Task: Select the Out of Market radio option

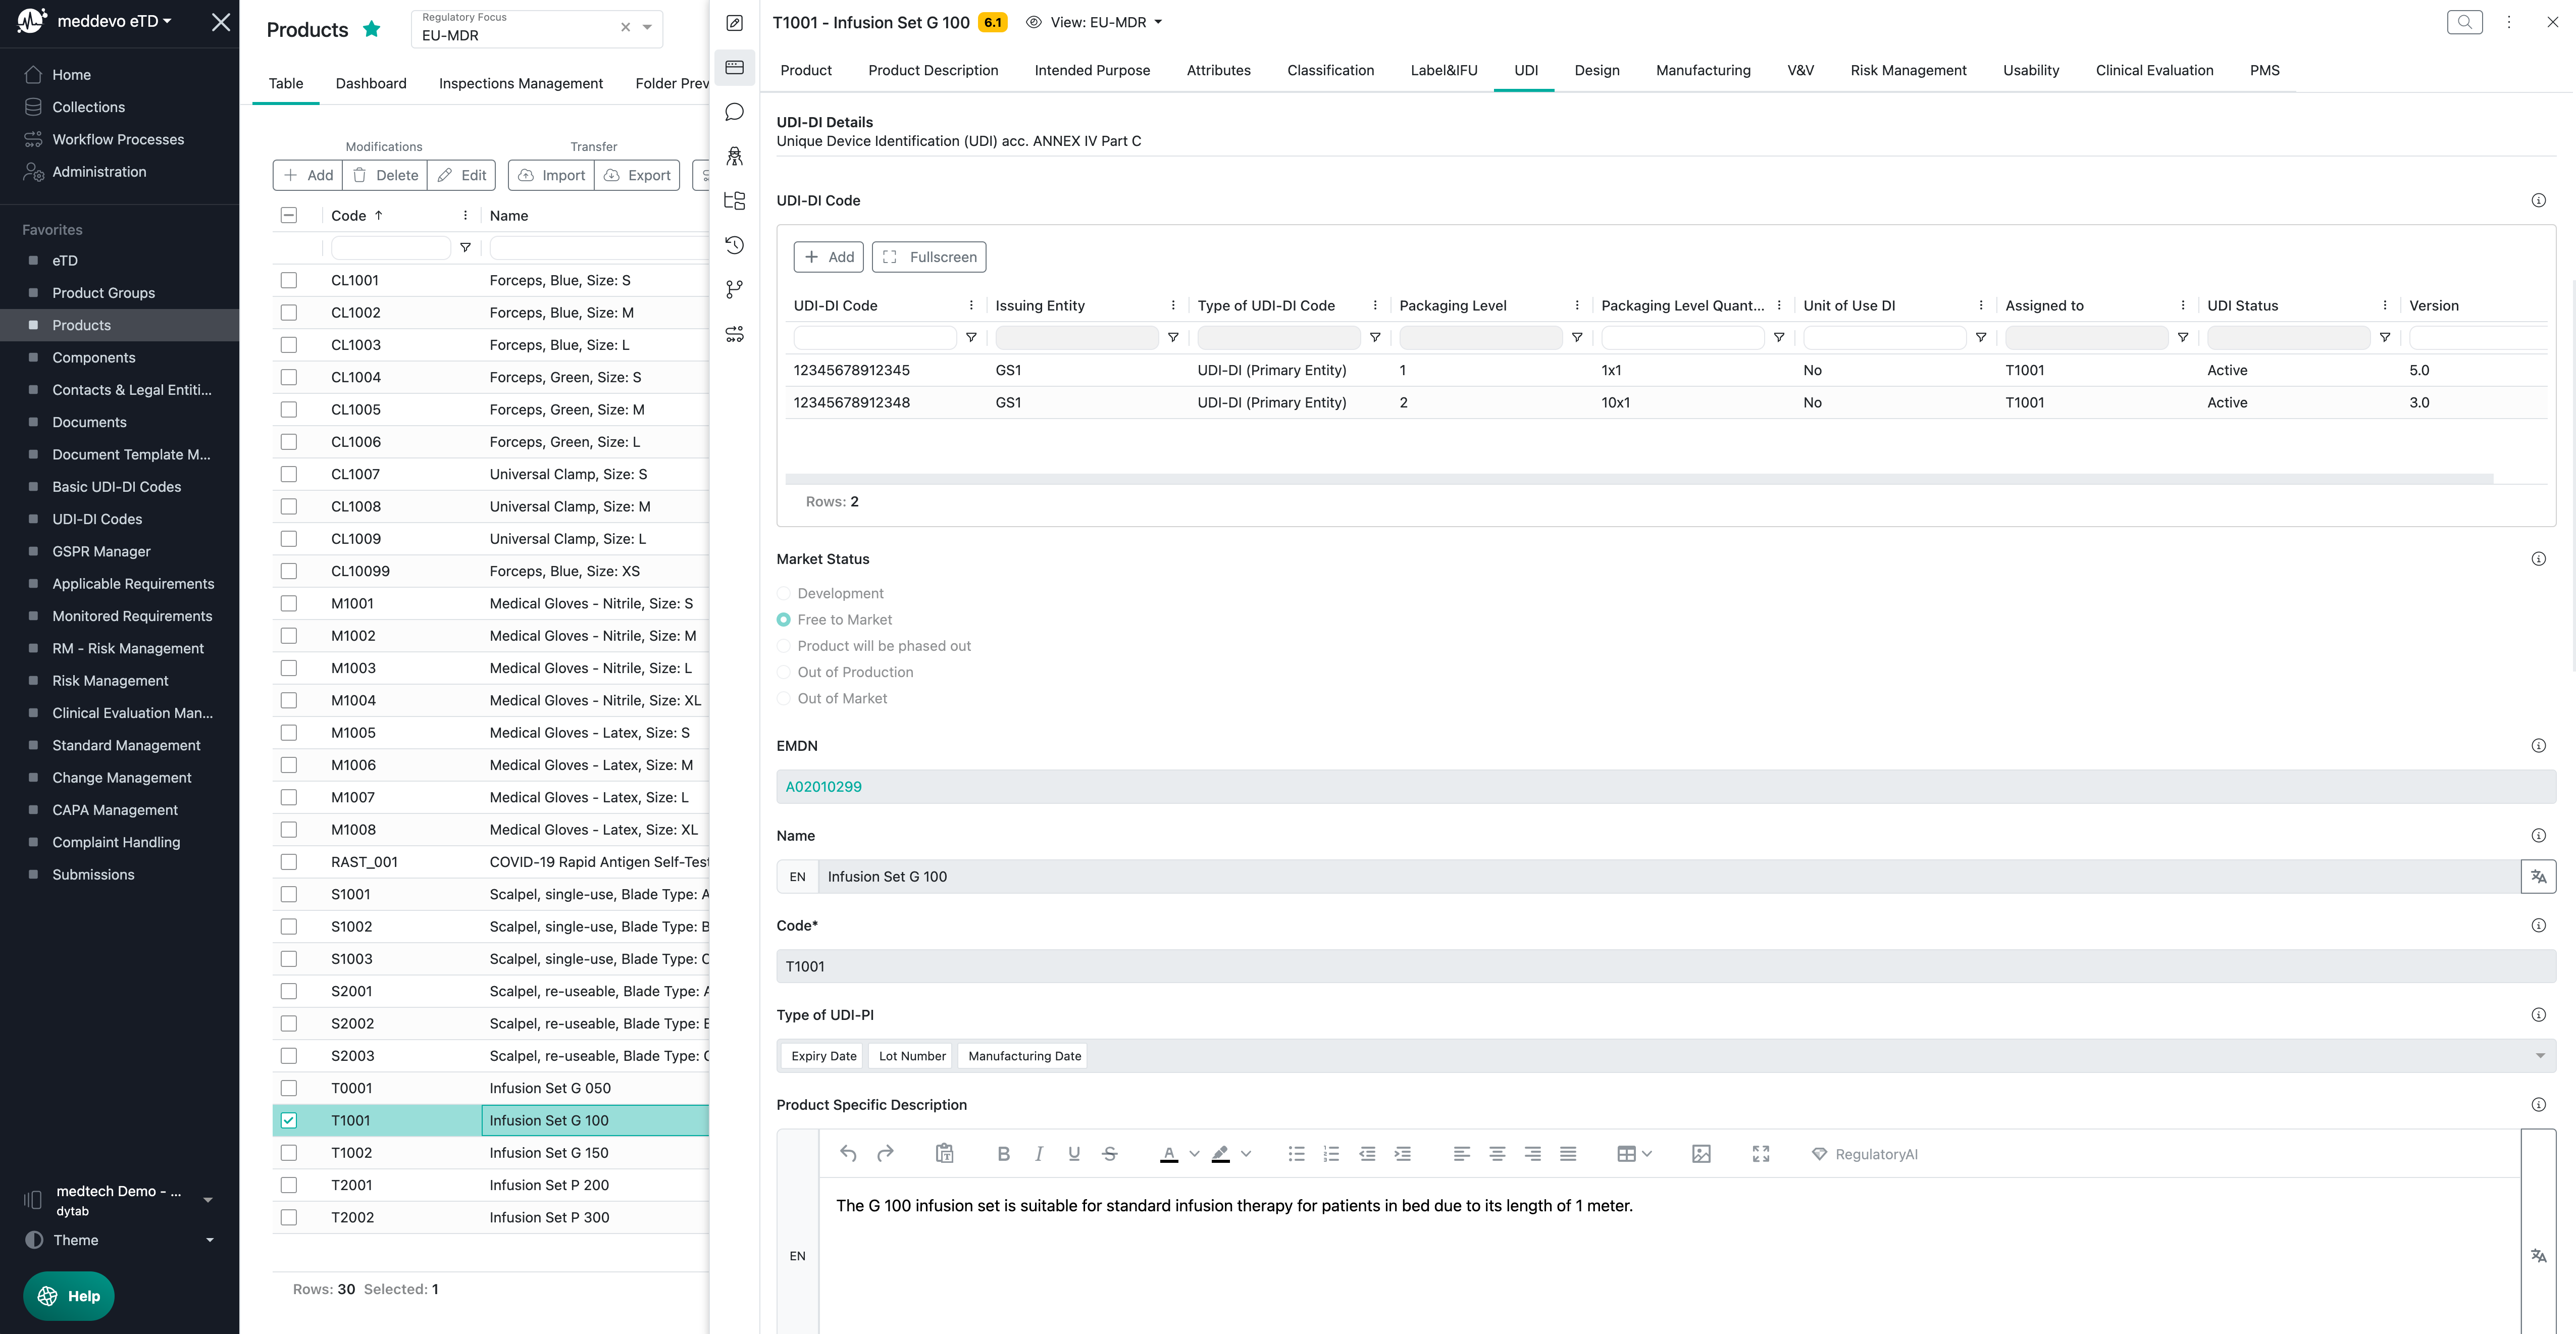Action: pyautogui.click(x=784, y=699)
